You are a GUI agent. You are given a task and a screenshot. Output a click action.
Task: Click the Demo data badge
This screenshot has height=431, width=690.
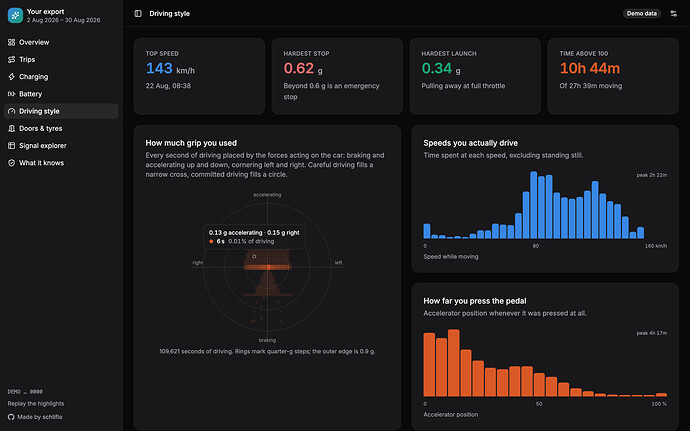(x=642, y=14)
